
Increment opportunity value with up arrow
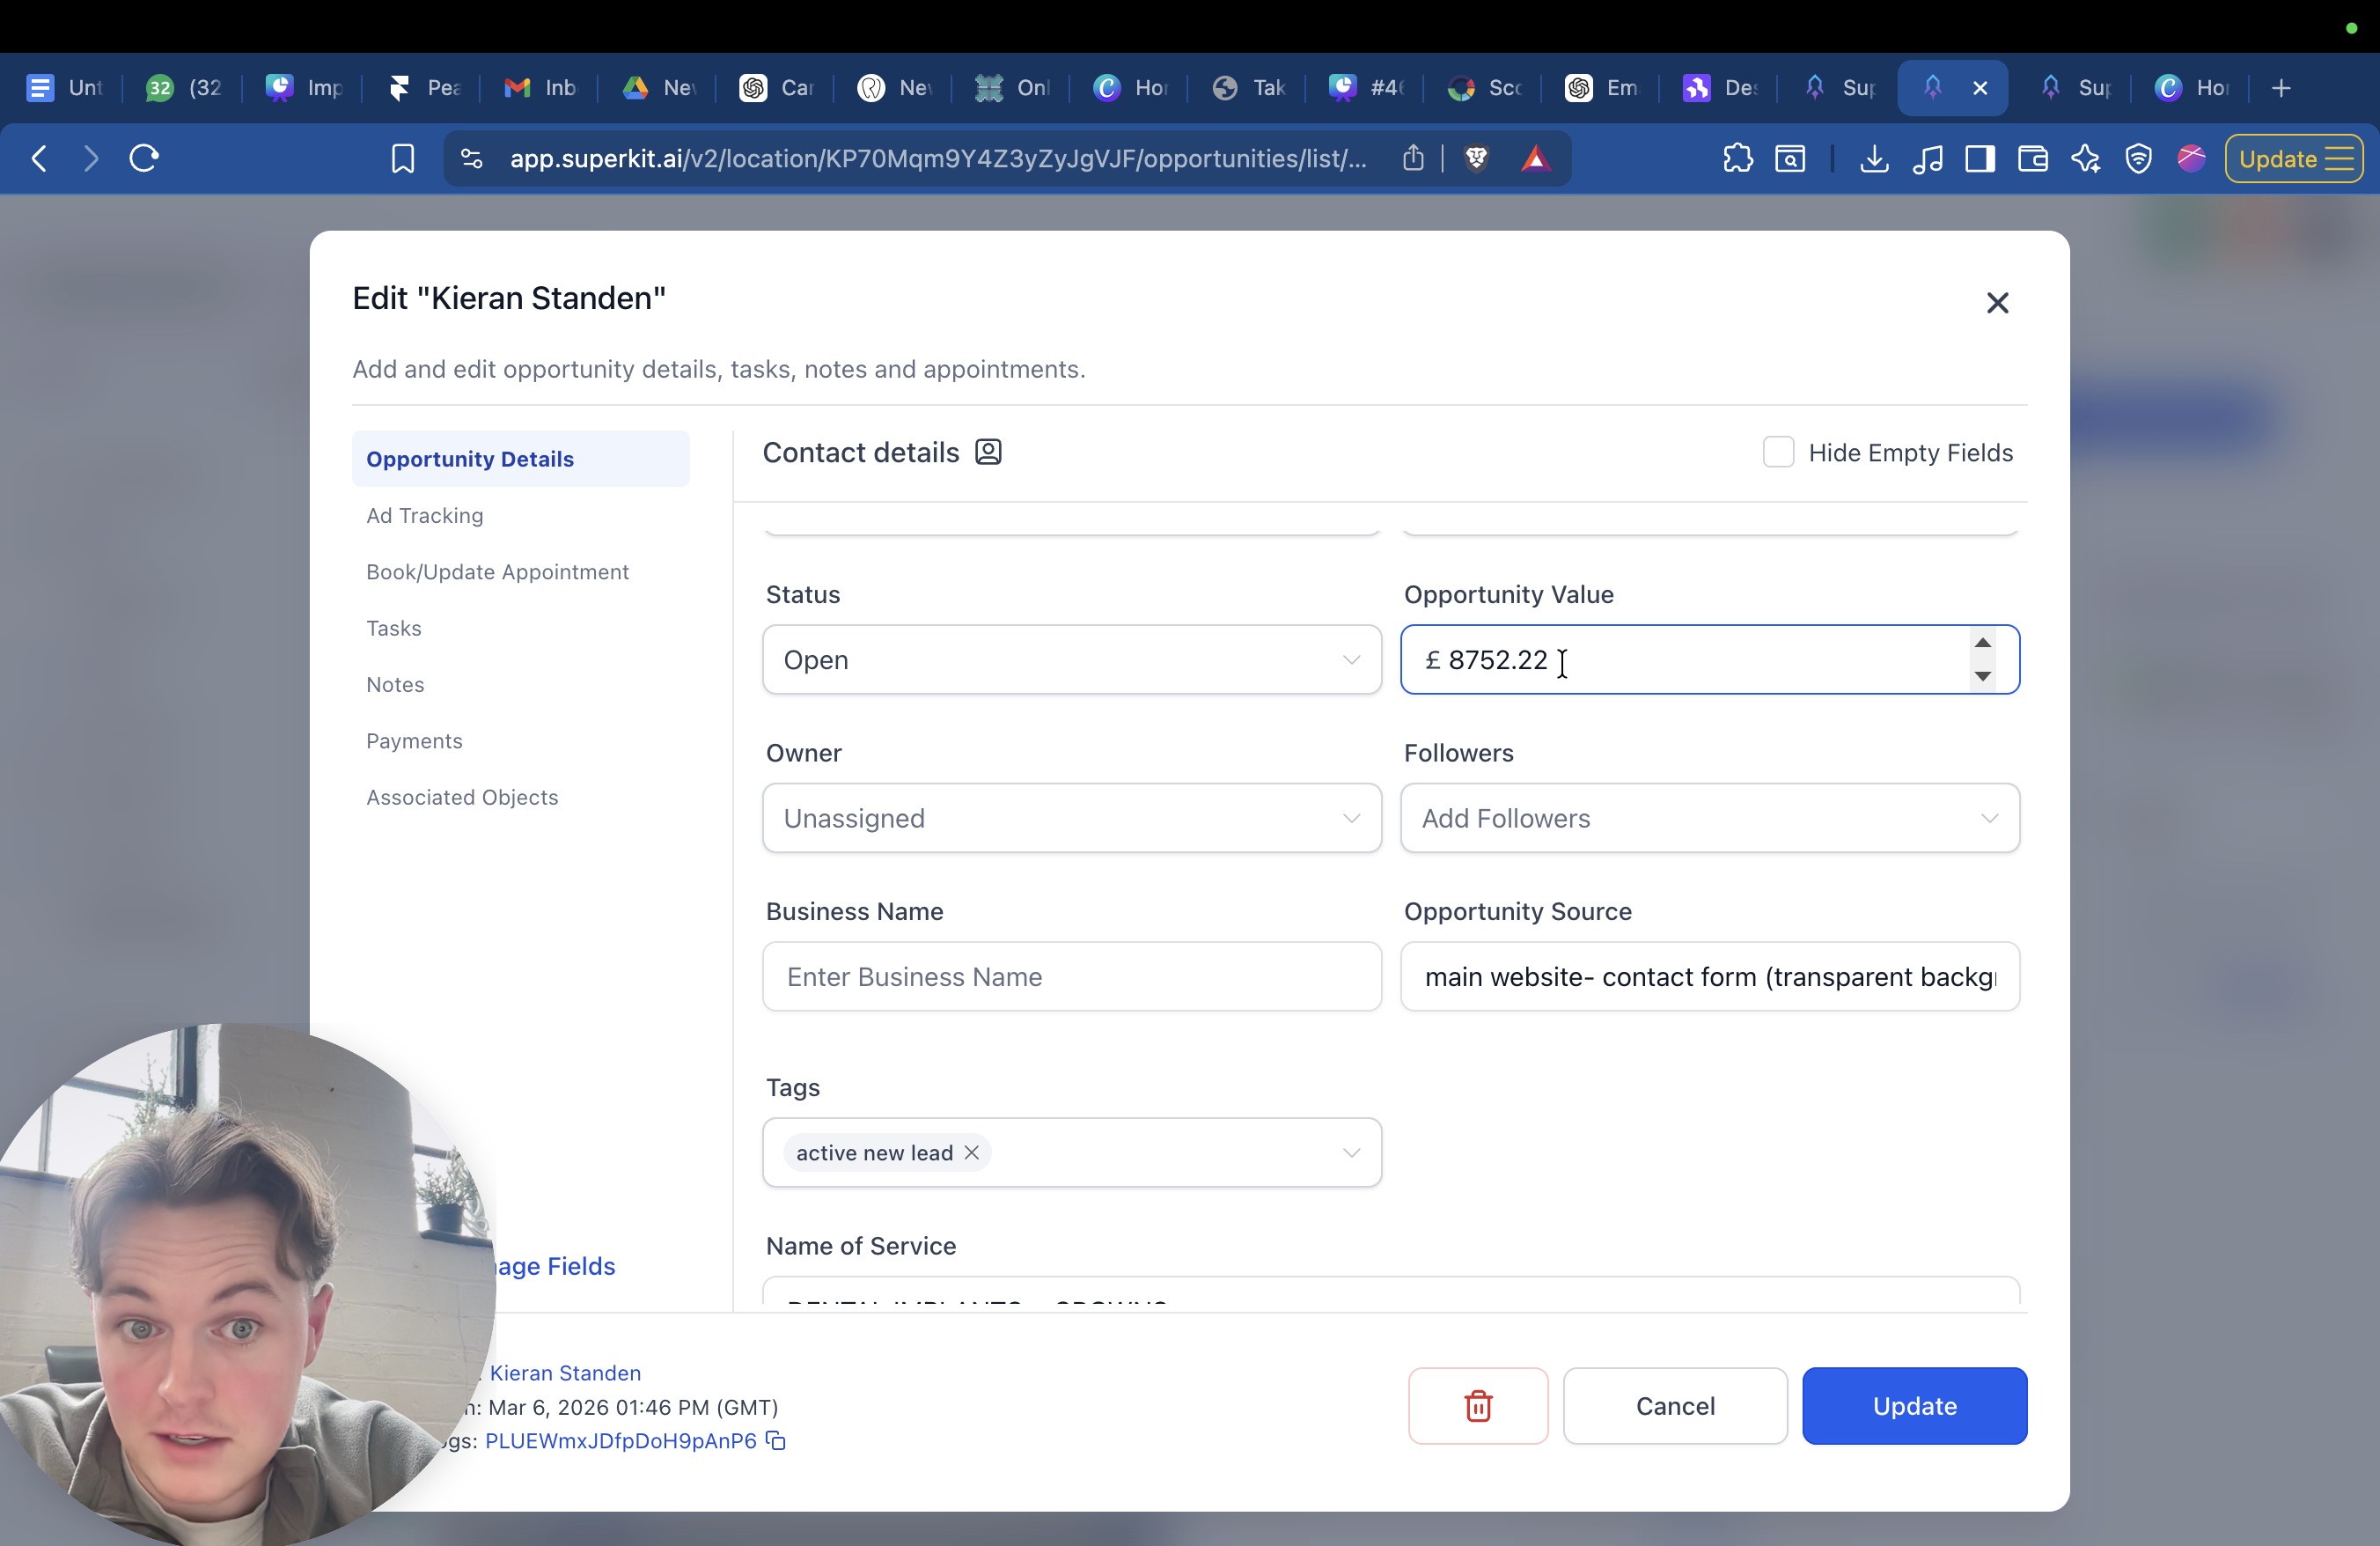1982,643
